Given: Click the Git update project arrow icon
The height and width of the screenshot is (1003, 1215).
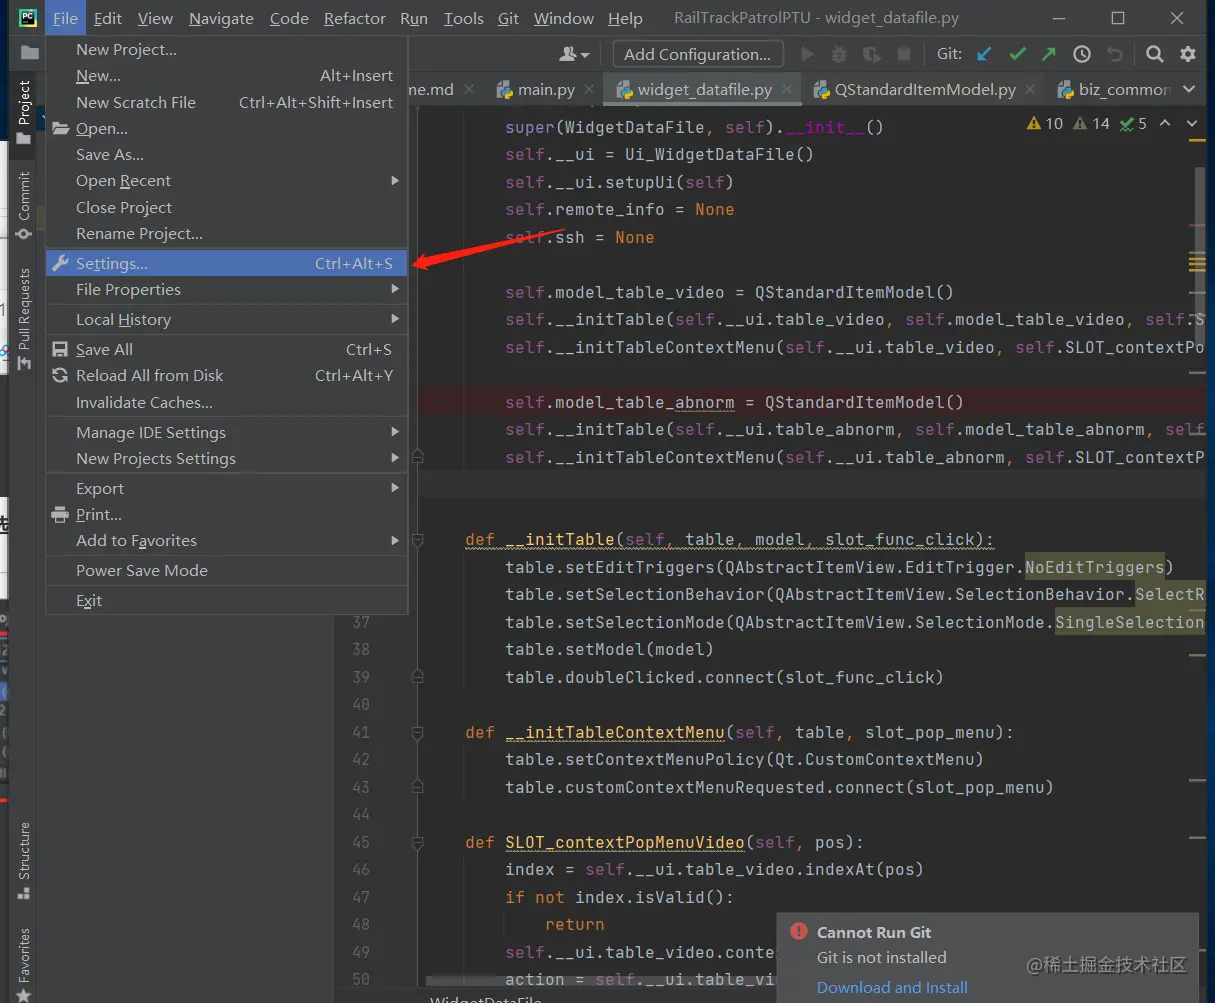Looking at the screenshot, I should click(985, 54).
